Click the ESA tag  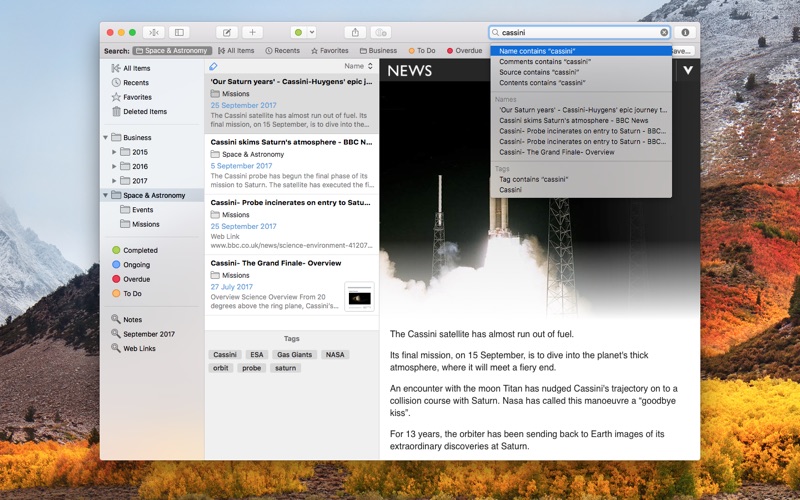[x=257, y=355]
